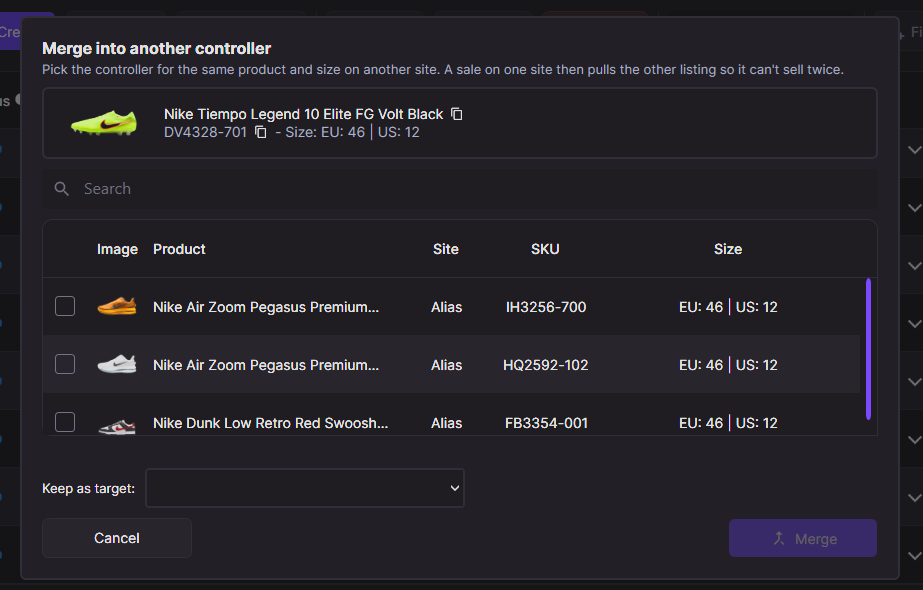The width and height of the screenshot is (923, 590).
Task: Check the box for Nike Dunk Low Retro
Action: click(65, 422)
